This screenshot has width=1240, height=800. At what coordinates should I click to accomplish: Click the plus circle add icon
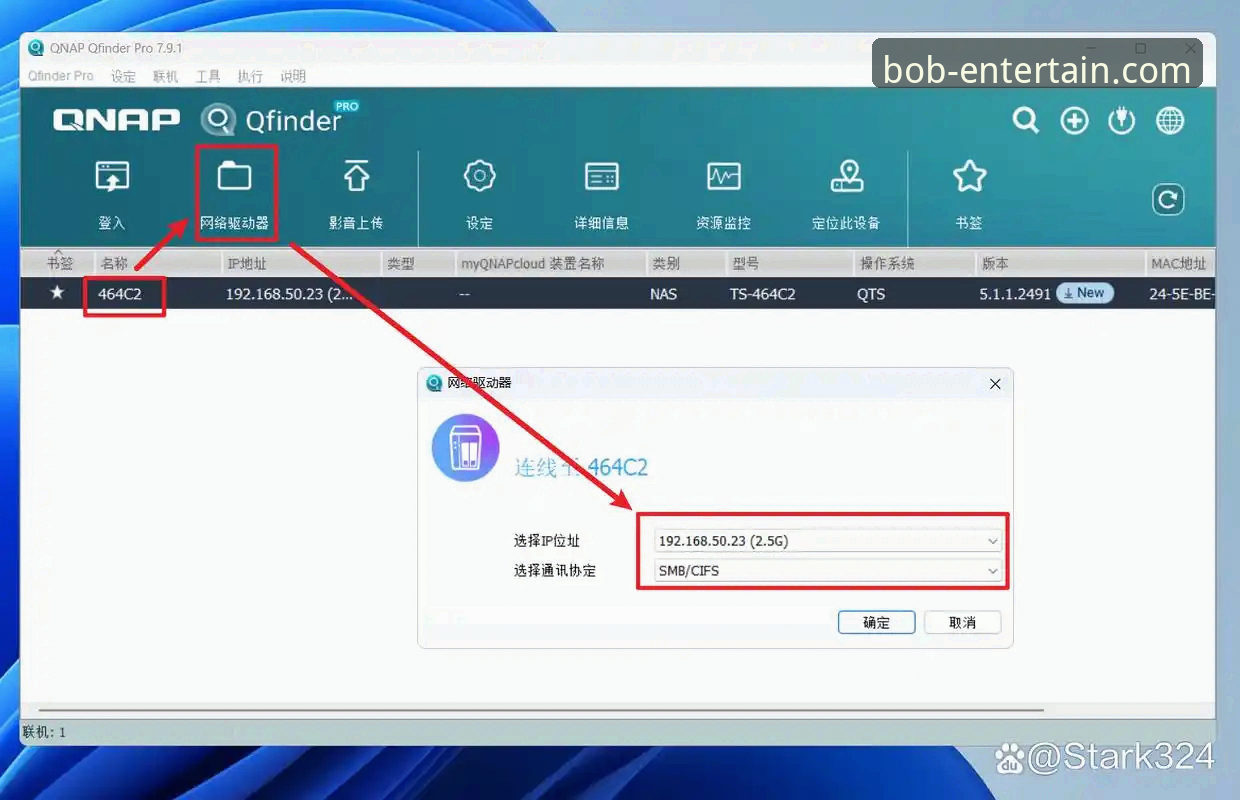click(x=1074, y=121)
